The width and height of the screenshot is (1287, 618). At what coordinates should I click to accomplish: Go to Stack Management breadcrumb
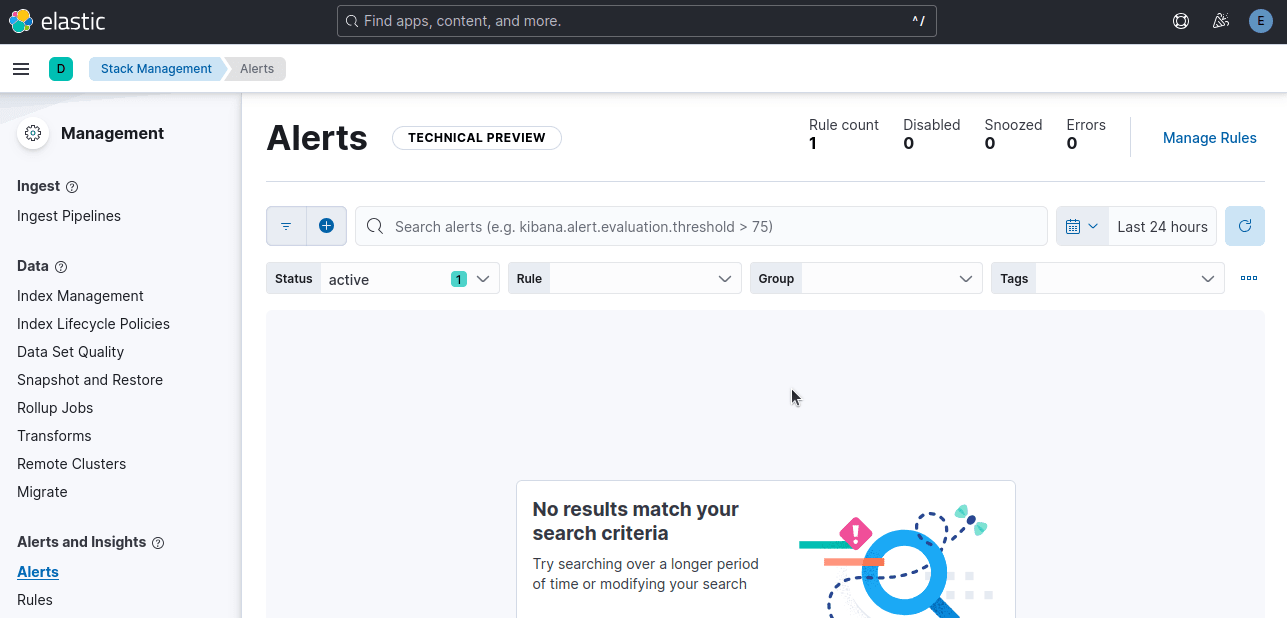tap(156, 69)
